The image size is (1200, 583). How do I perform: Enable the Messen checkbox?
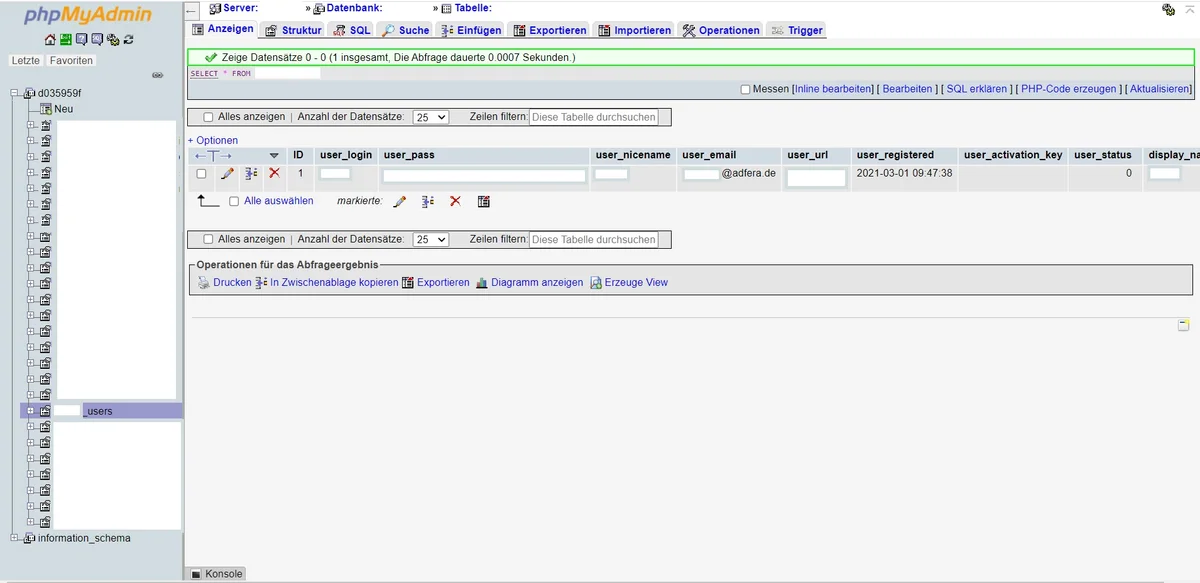[x=745, y=89]
